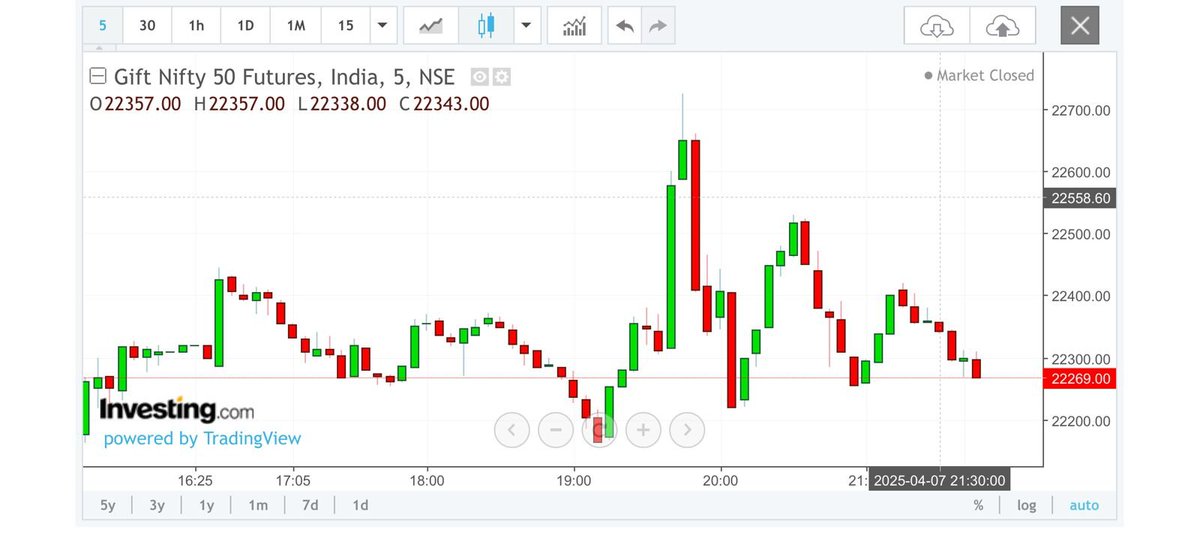Set range to 3y
The height and width of the screenshot is (554, 1200).
pos(157,505)
